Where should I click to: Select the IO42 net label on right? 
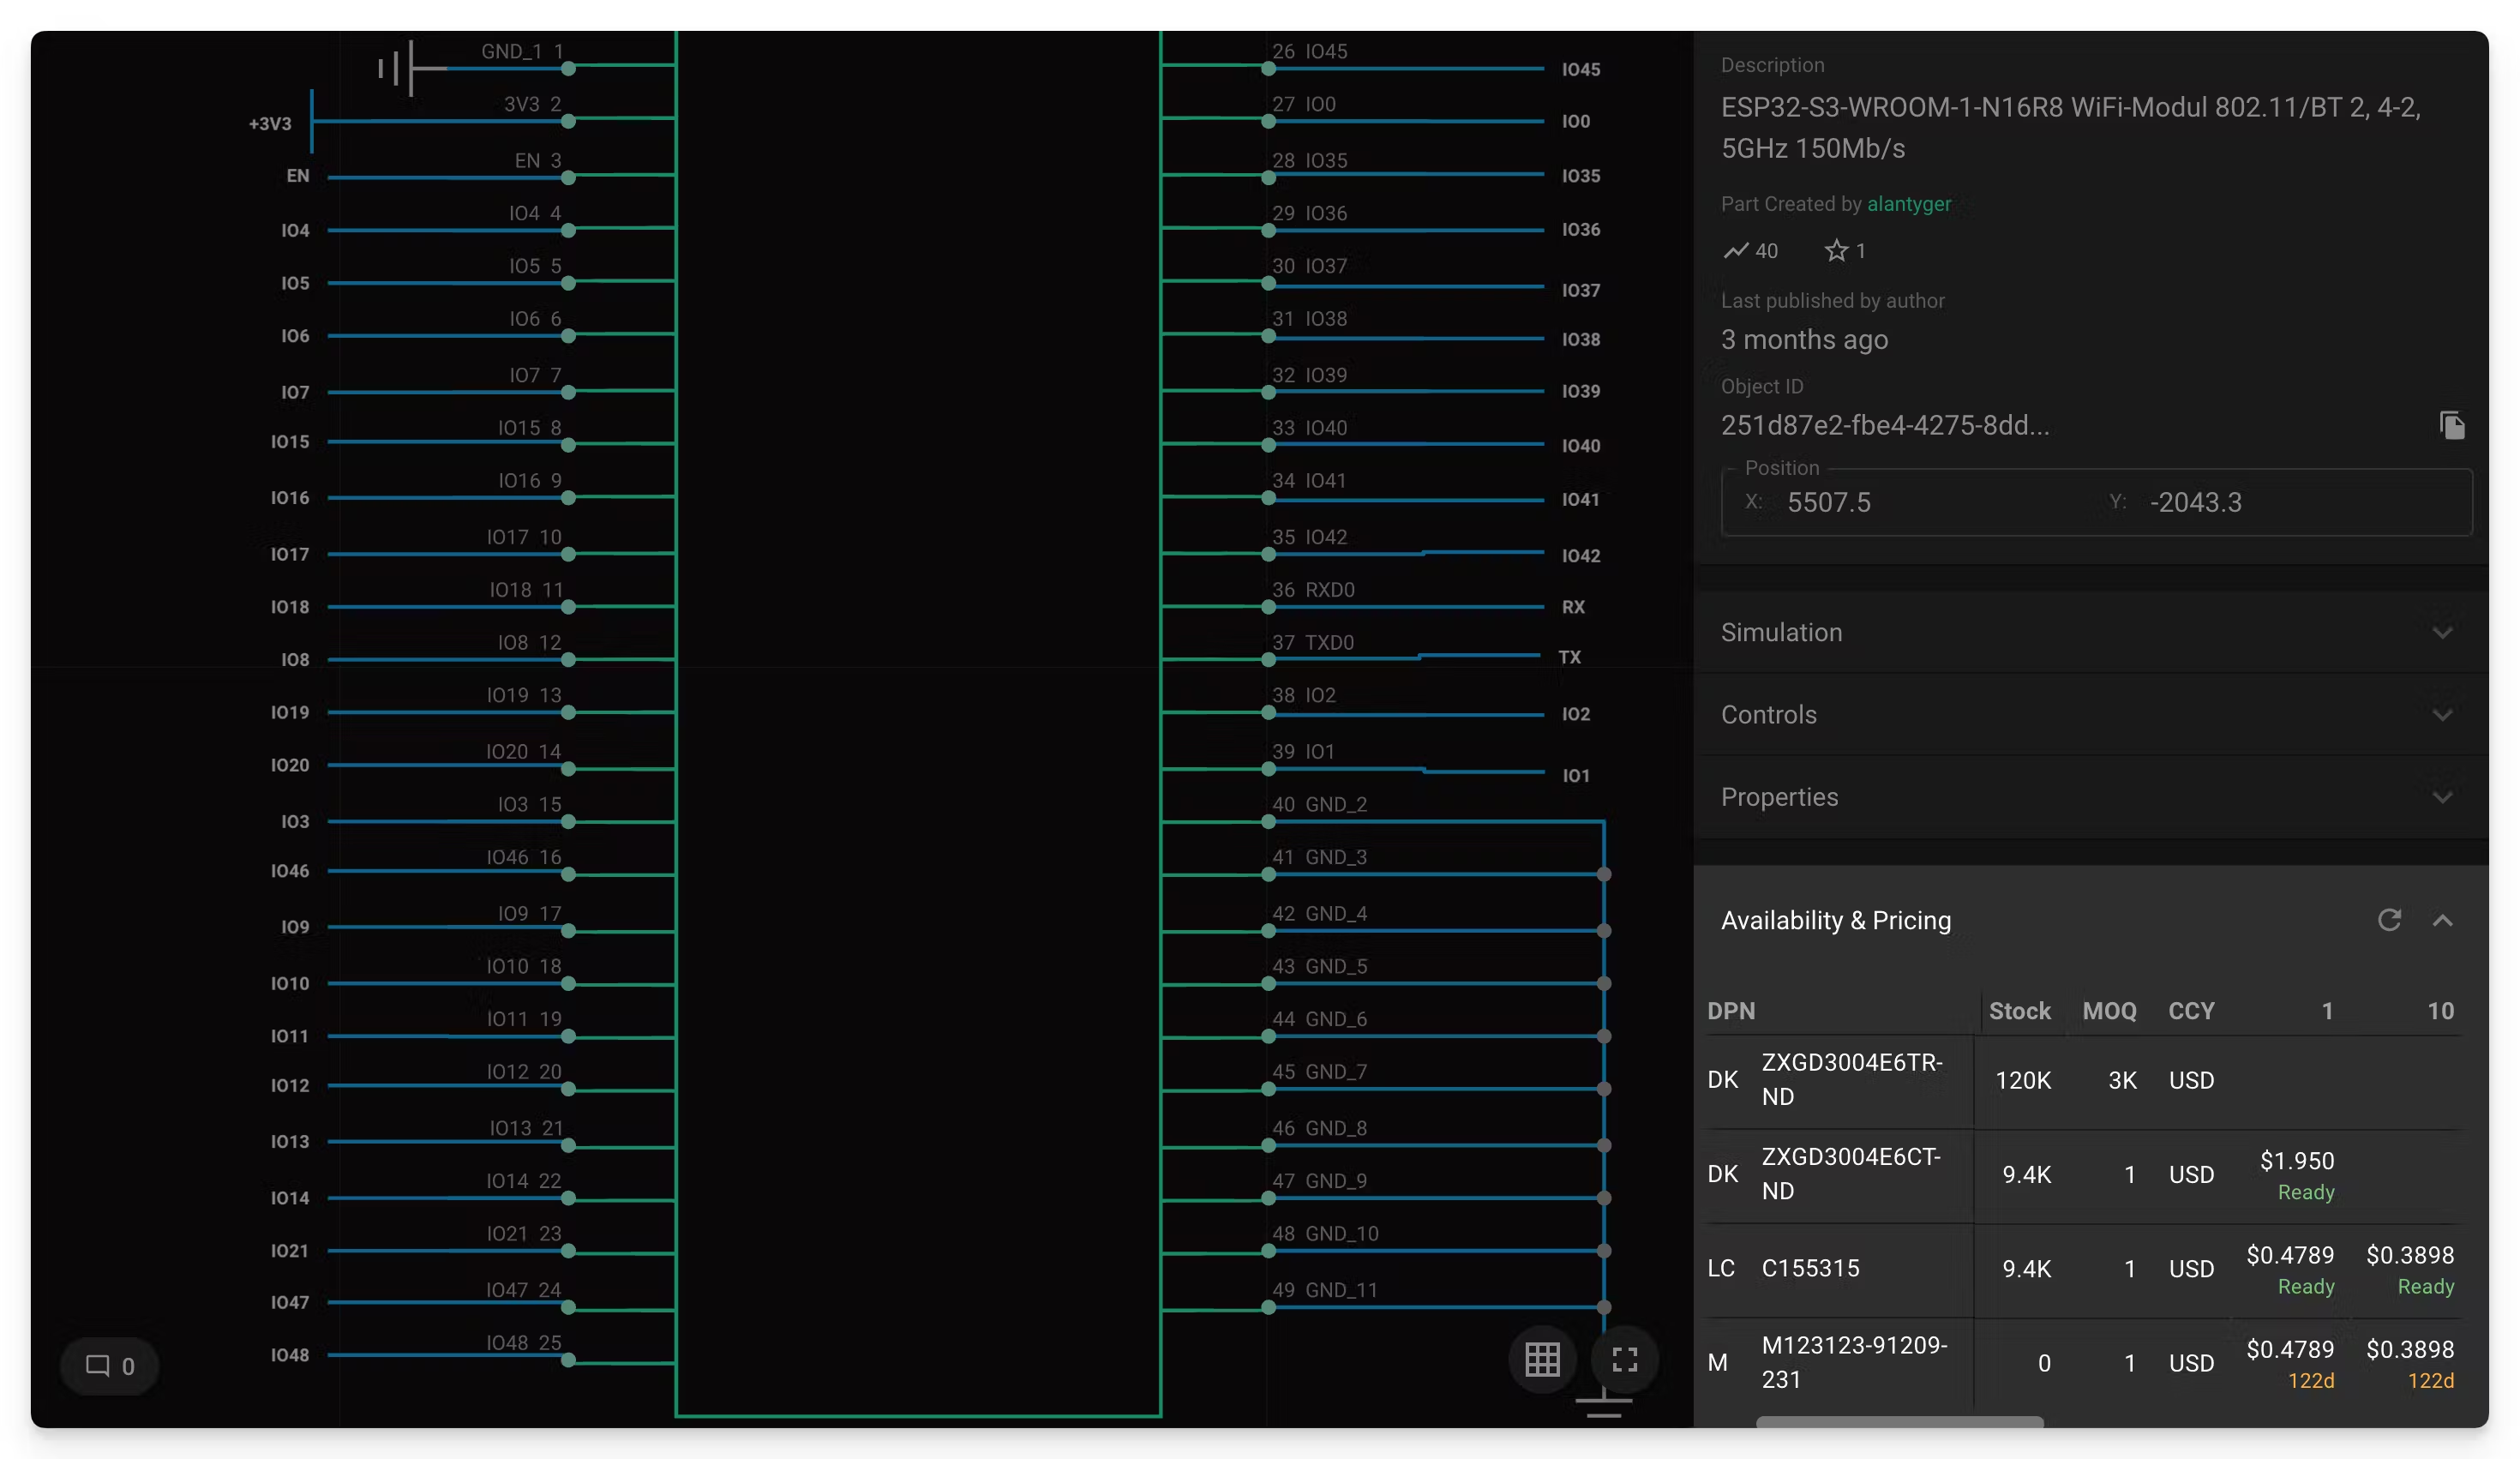(x=1581, y=555)
